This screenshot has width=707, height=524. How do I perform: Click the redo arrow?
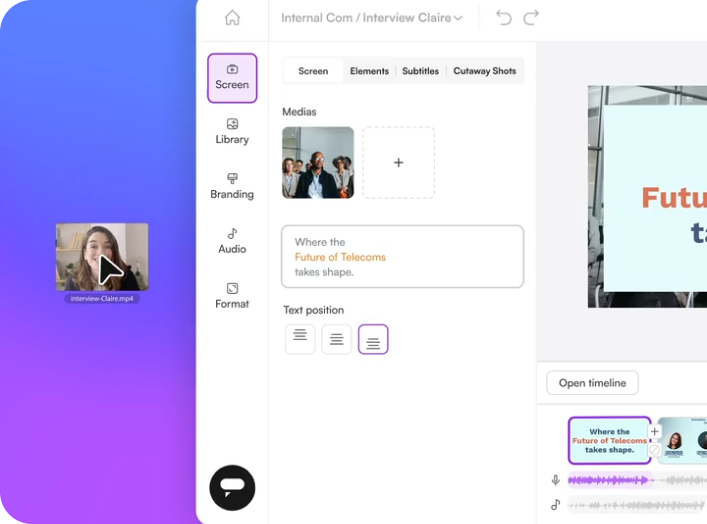tap(531, 18)
